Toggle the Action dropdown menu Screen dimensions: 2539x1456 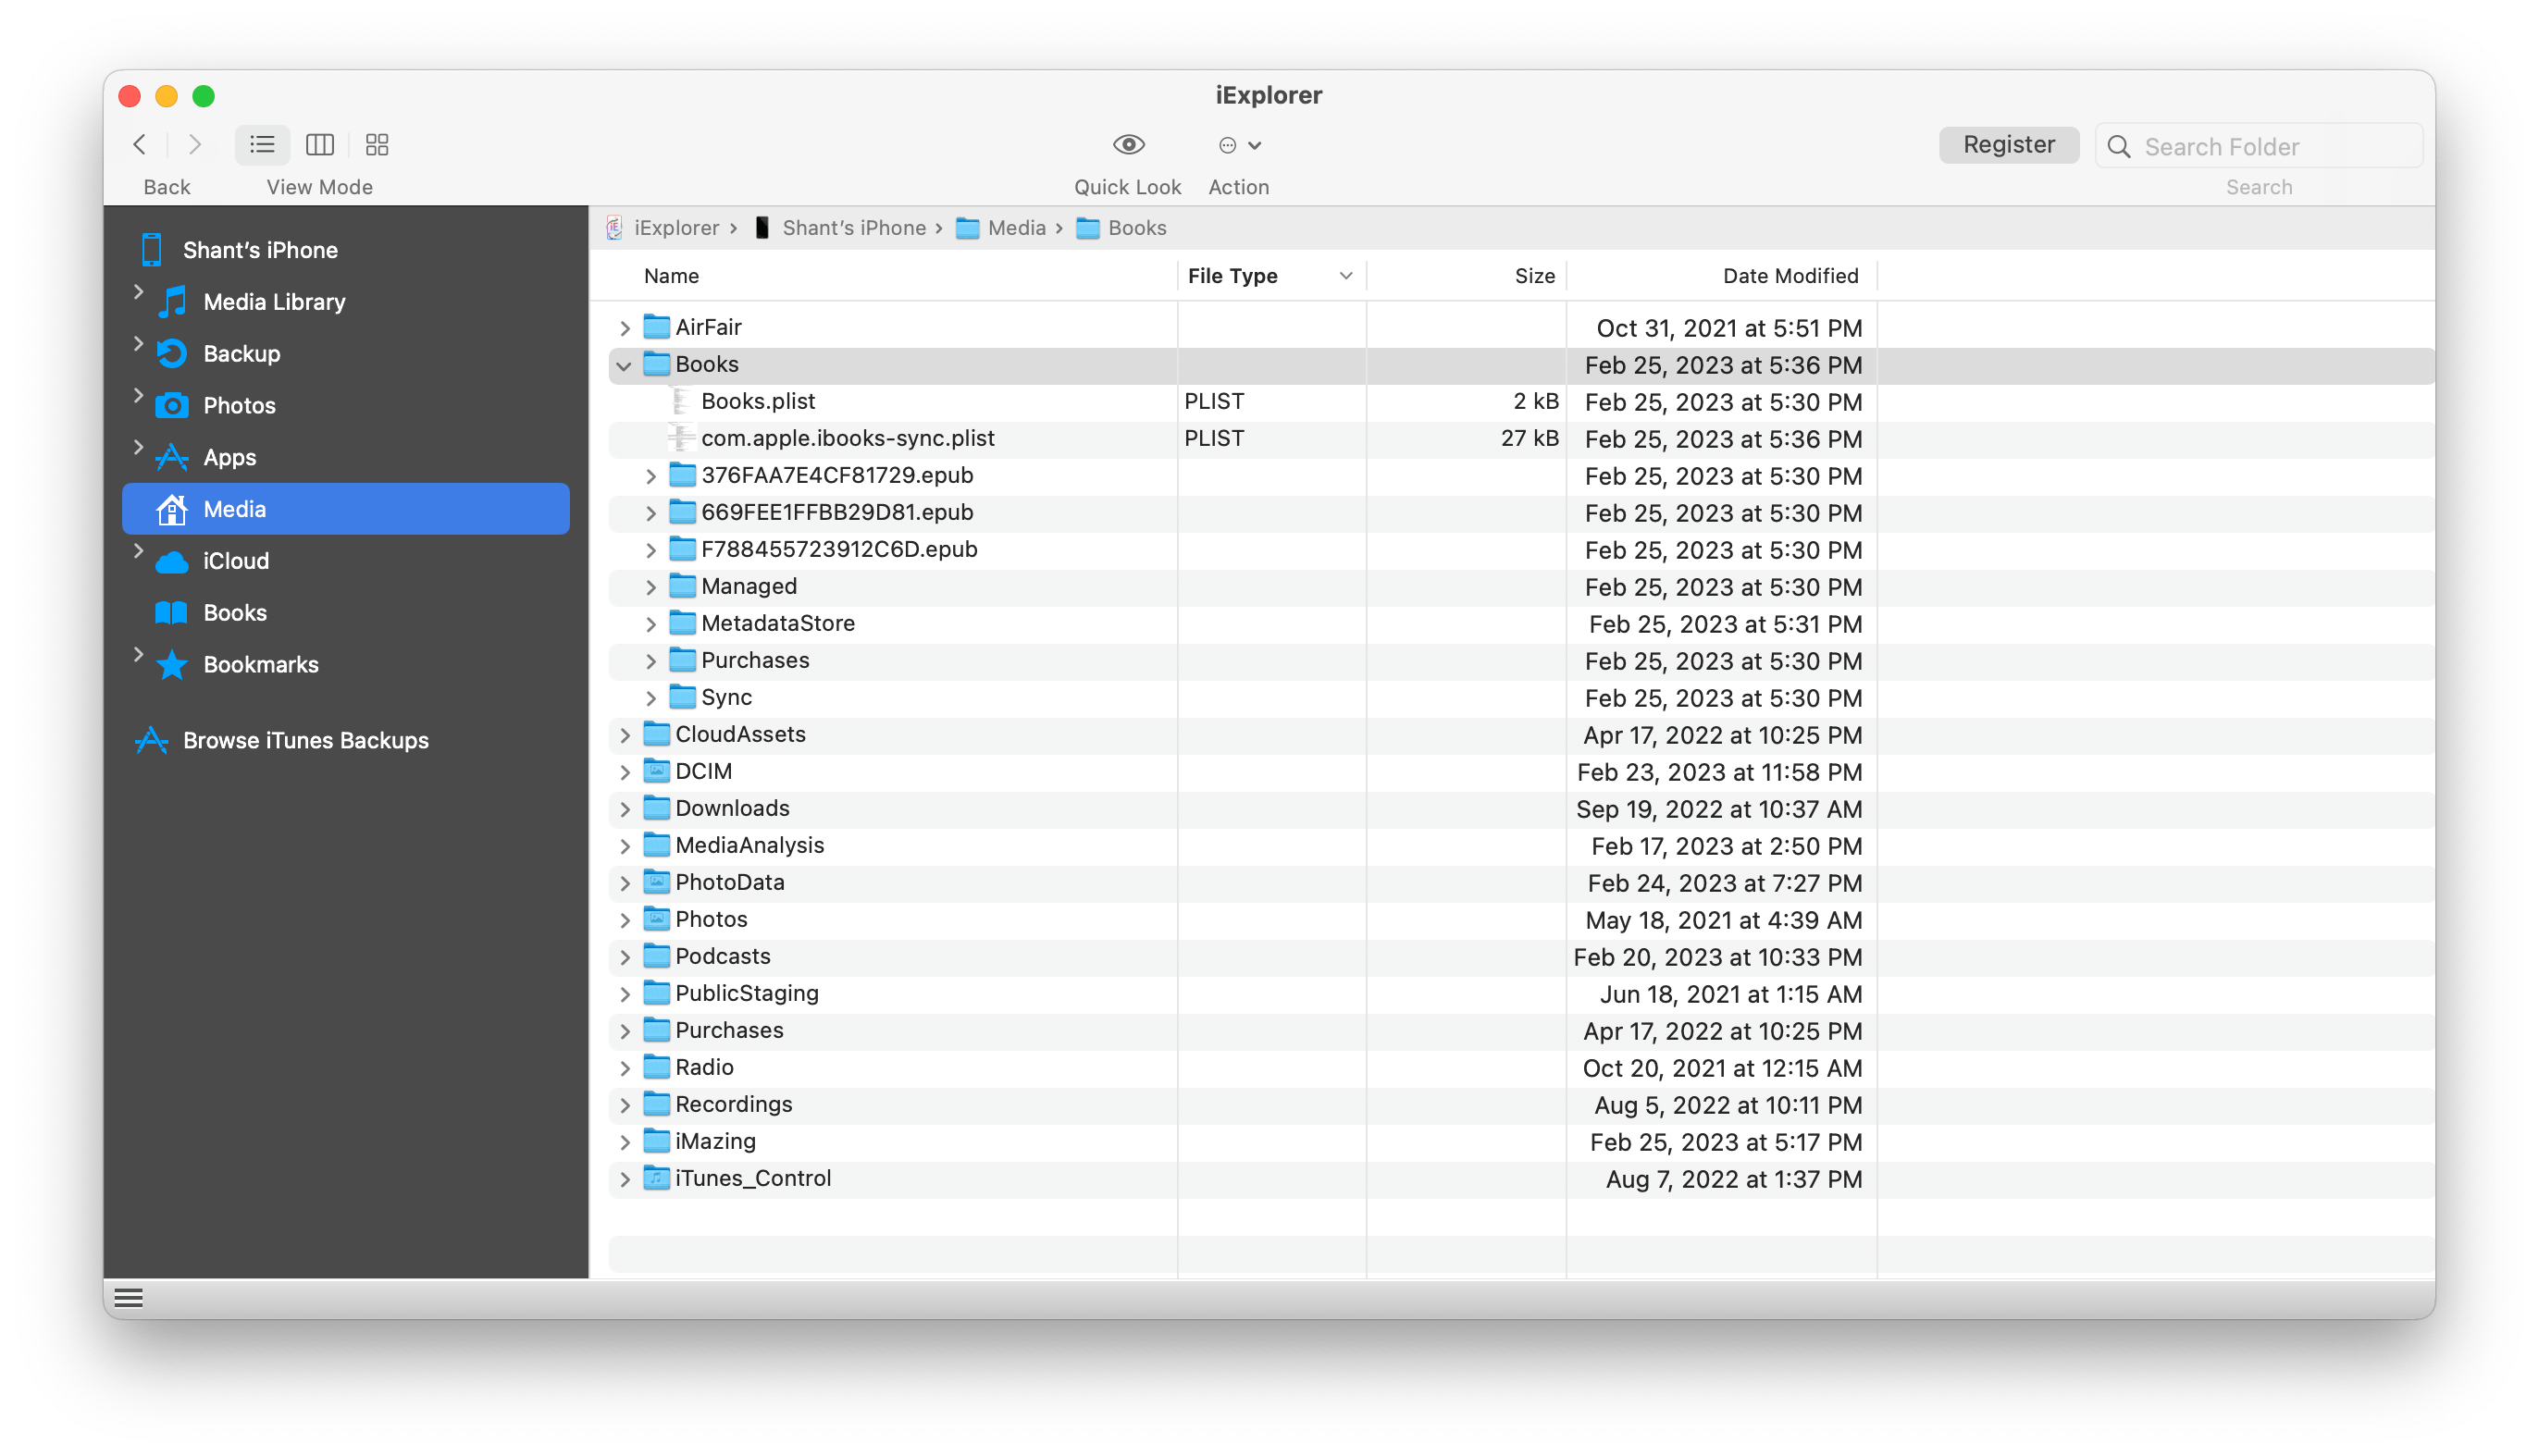[1240, 144]
